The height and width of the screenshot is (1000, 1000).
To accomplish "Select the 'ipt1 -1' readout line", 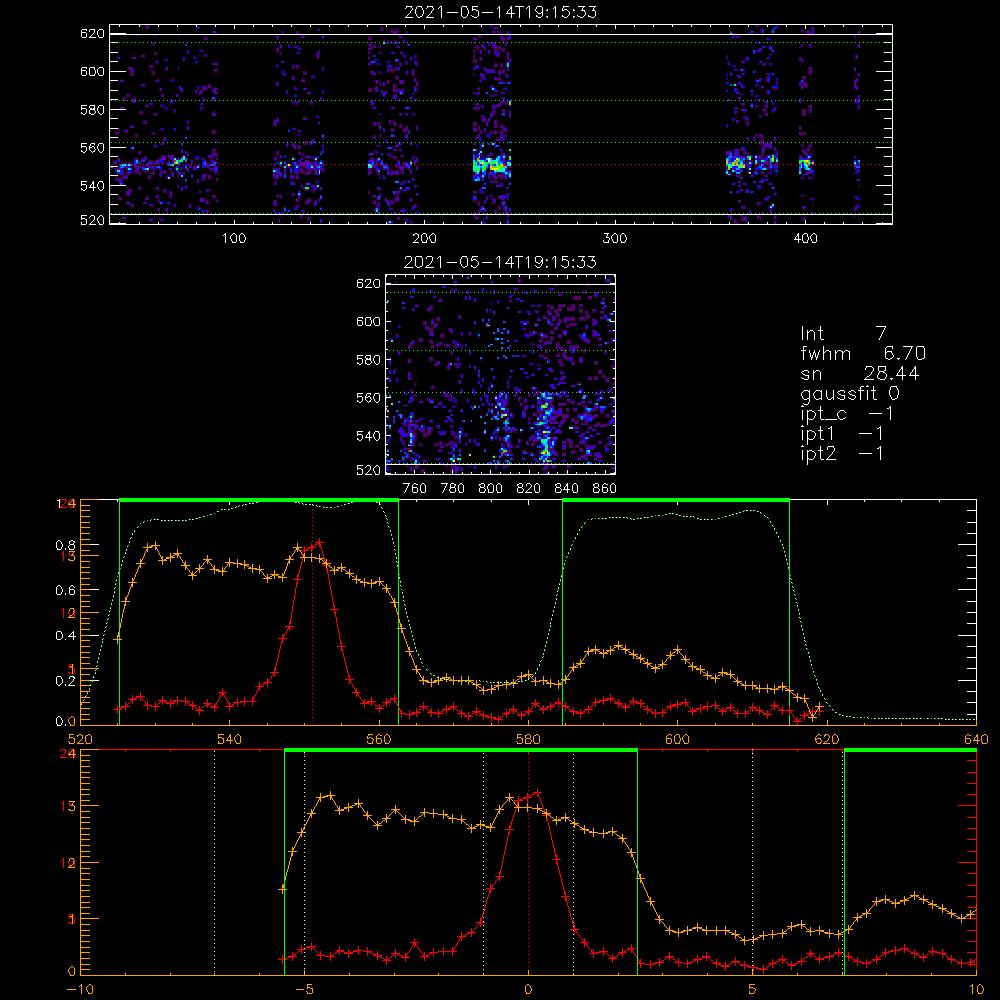I will (842, 434).
